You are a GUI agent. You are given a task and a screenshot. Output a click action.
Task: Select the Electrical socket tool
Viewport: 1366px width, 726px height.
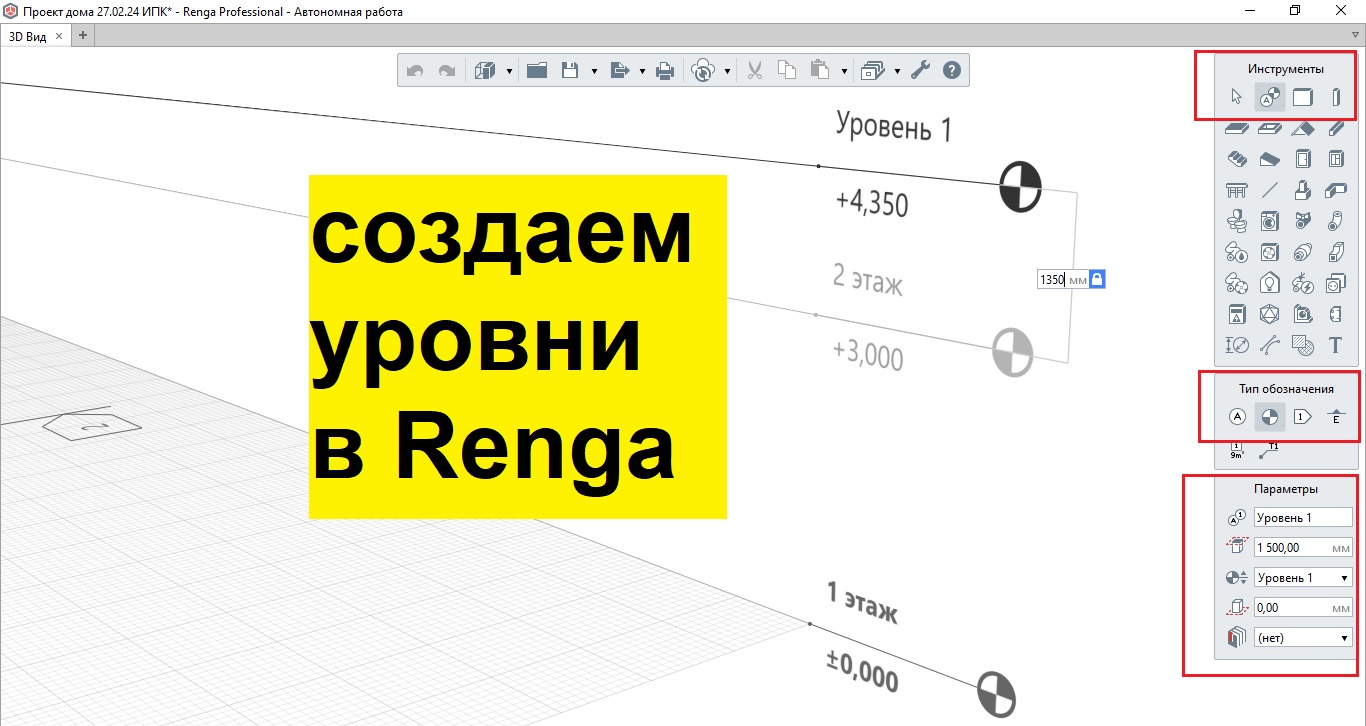tap(1335, 283)
